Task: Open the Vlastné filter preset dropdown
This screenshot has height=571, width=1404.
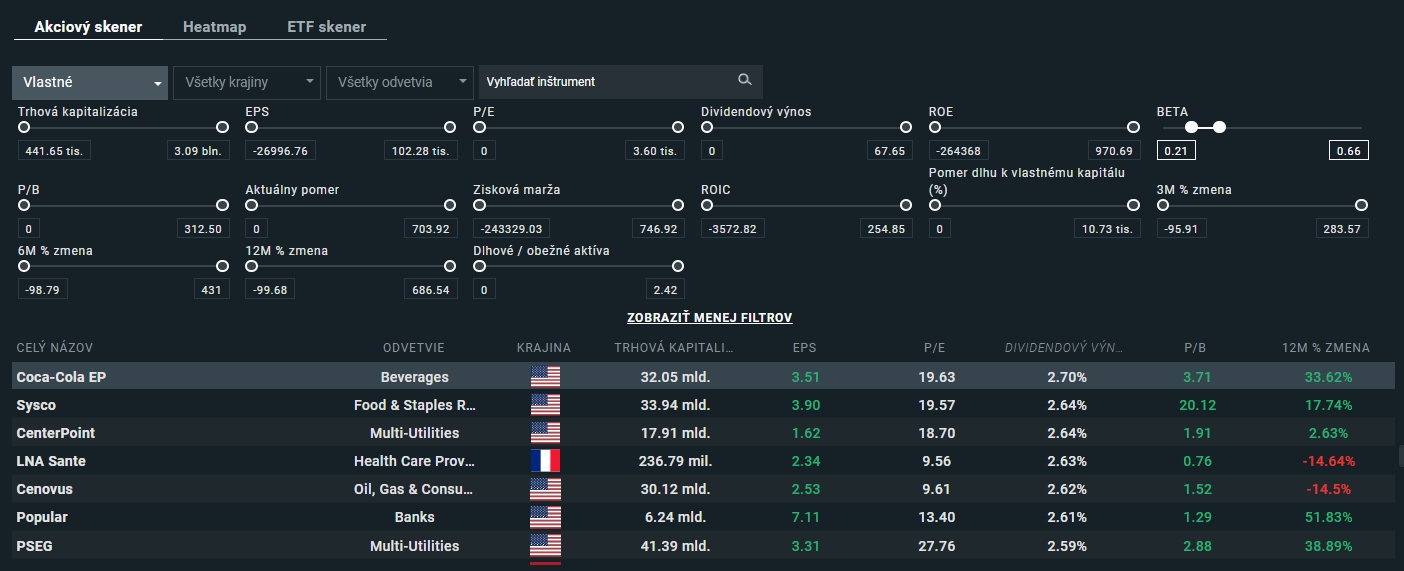Action: point(90,82)
